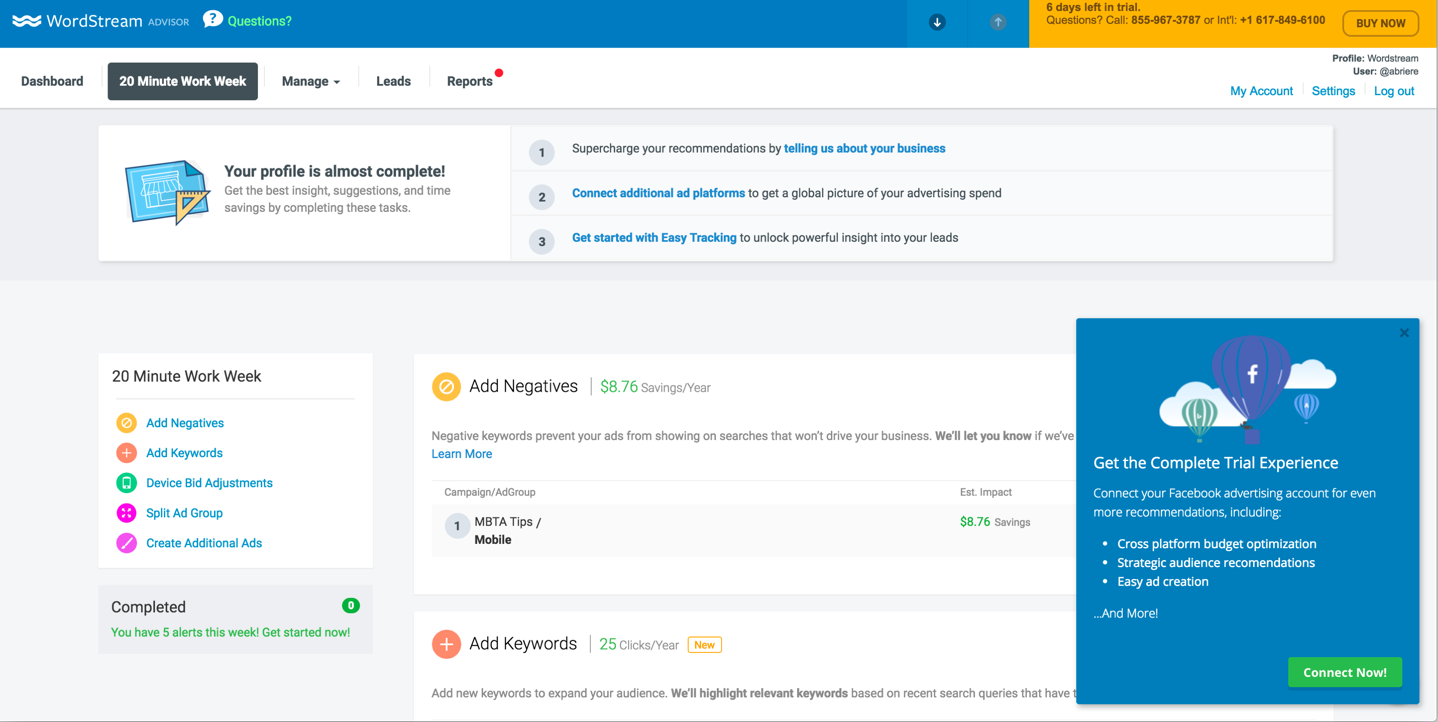The height and width of the screenshot is (722, 1438).
Task: Click the 6 days left in trial notice
Action: click(1093, 7)
